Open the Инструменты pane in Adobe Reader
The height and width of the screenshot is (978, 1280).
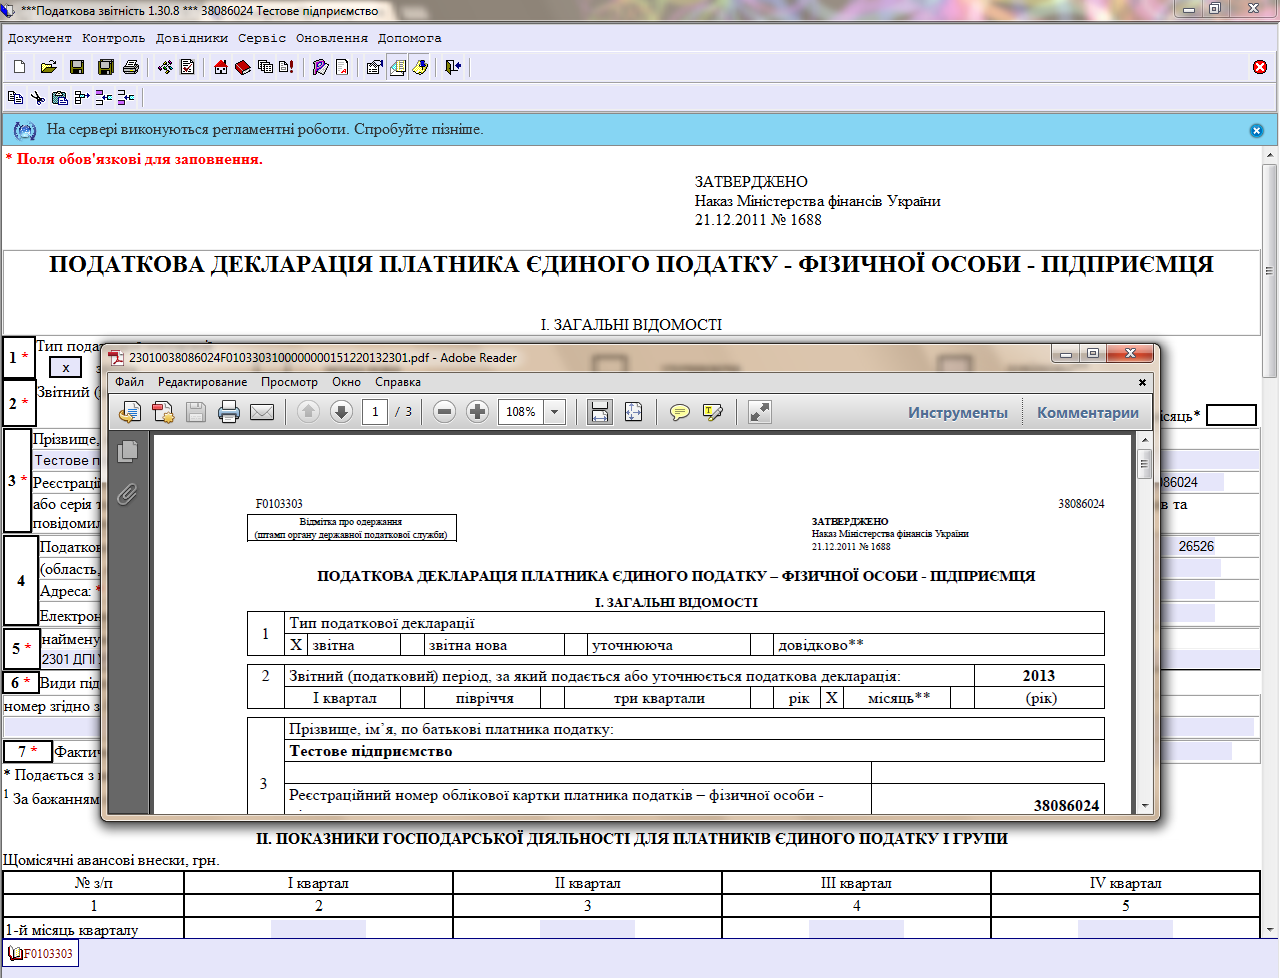coord(957,412)
